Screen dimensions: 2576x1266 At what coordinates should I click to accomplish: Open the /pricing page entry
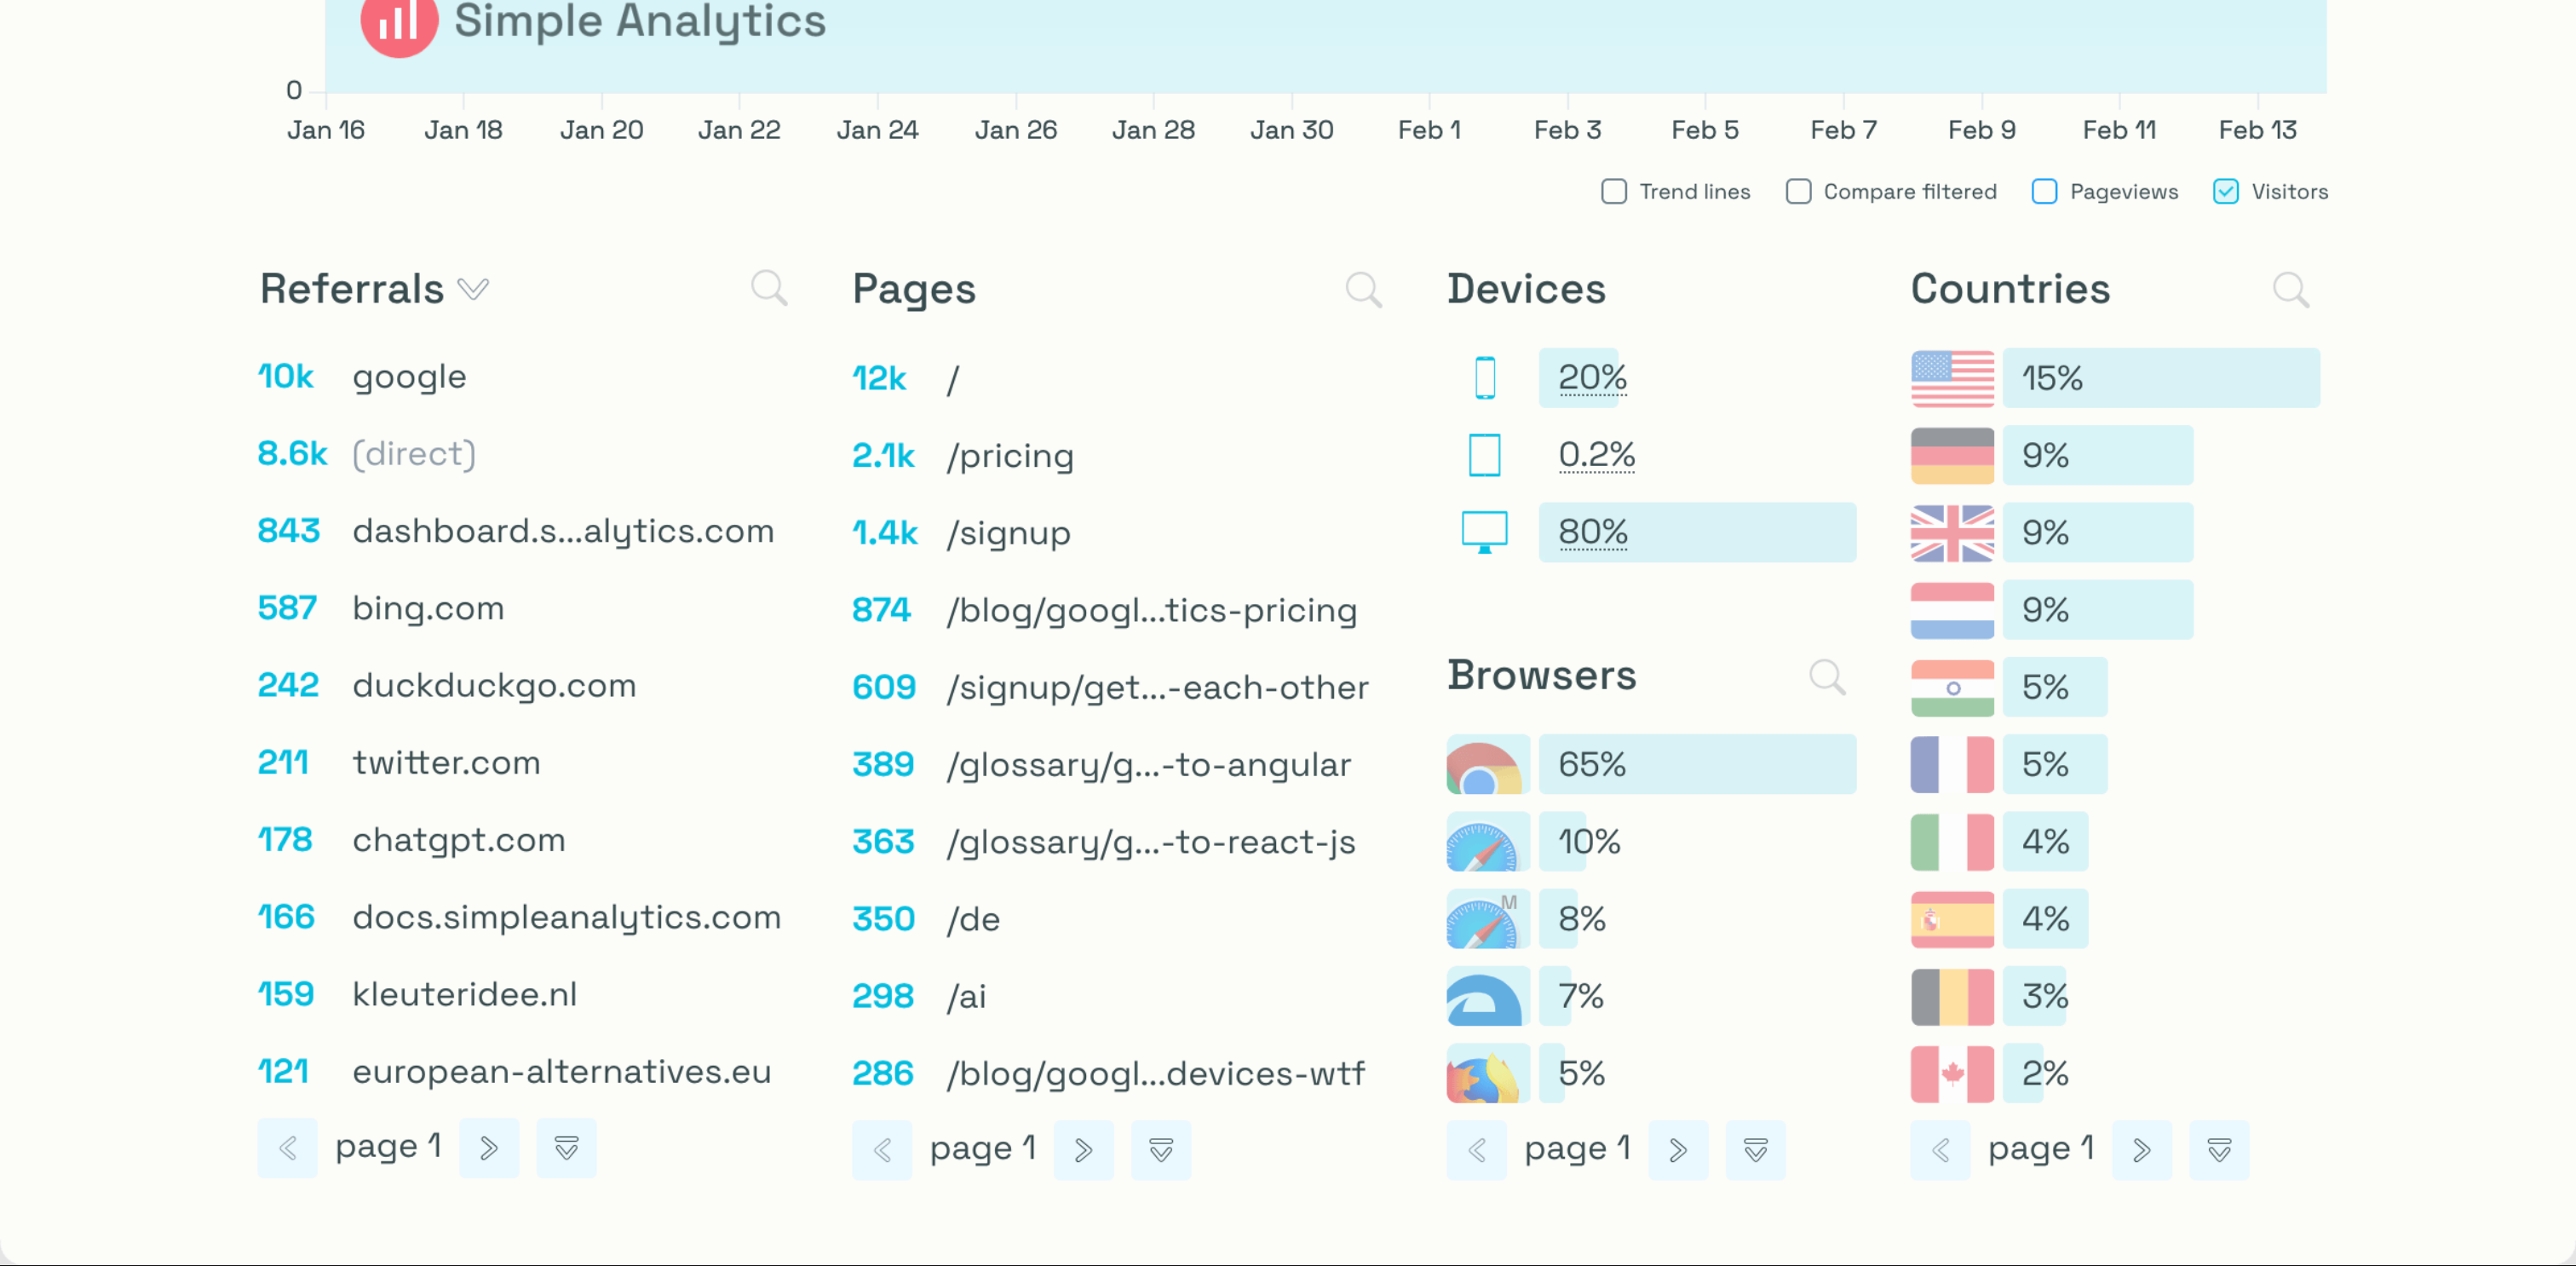click(1010, 456)
